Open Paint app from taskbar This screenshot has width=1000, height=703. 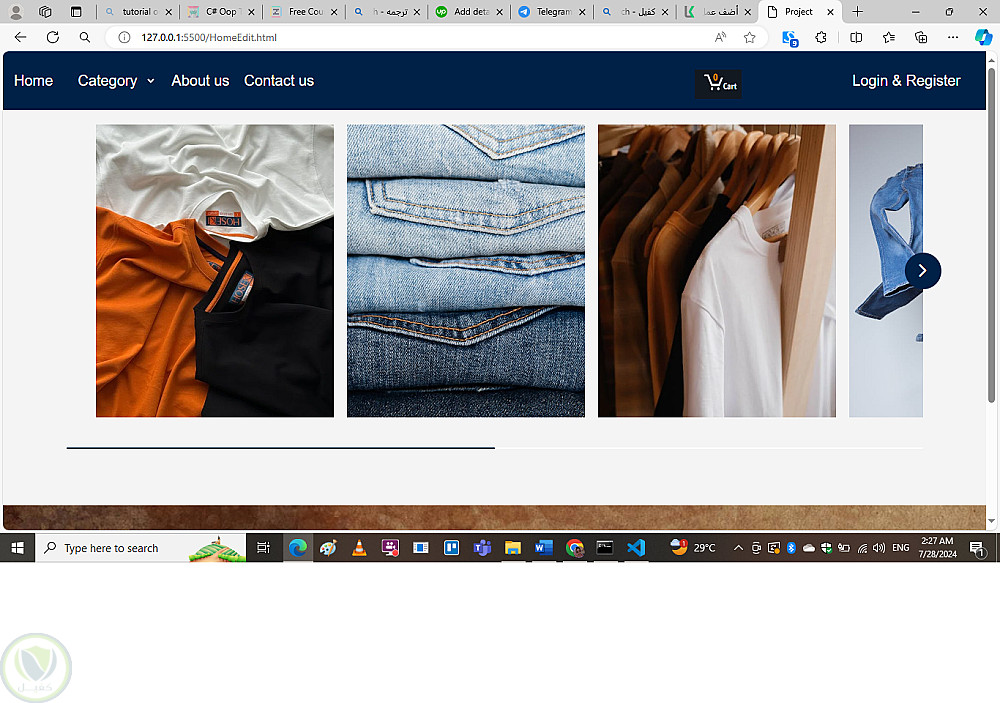pyautogui.click(x=328, y=548)
